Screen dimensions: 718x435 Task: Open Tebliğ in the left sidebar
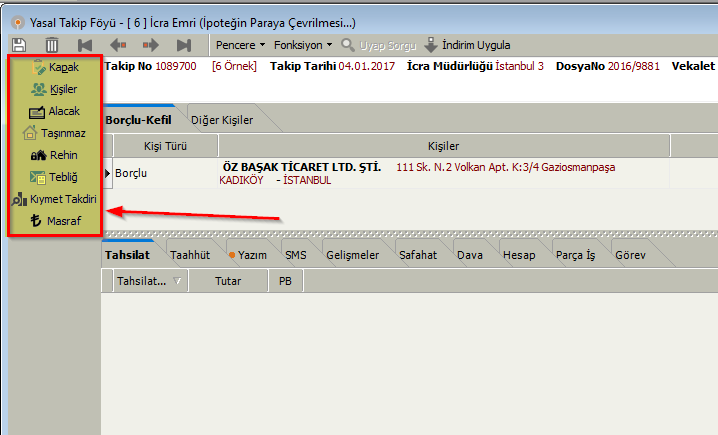55,177
